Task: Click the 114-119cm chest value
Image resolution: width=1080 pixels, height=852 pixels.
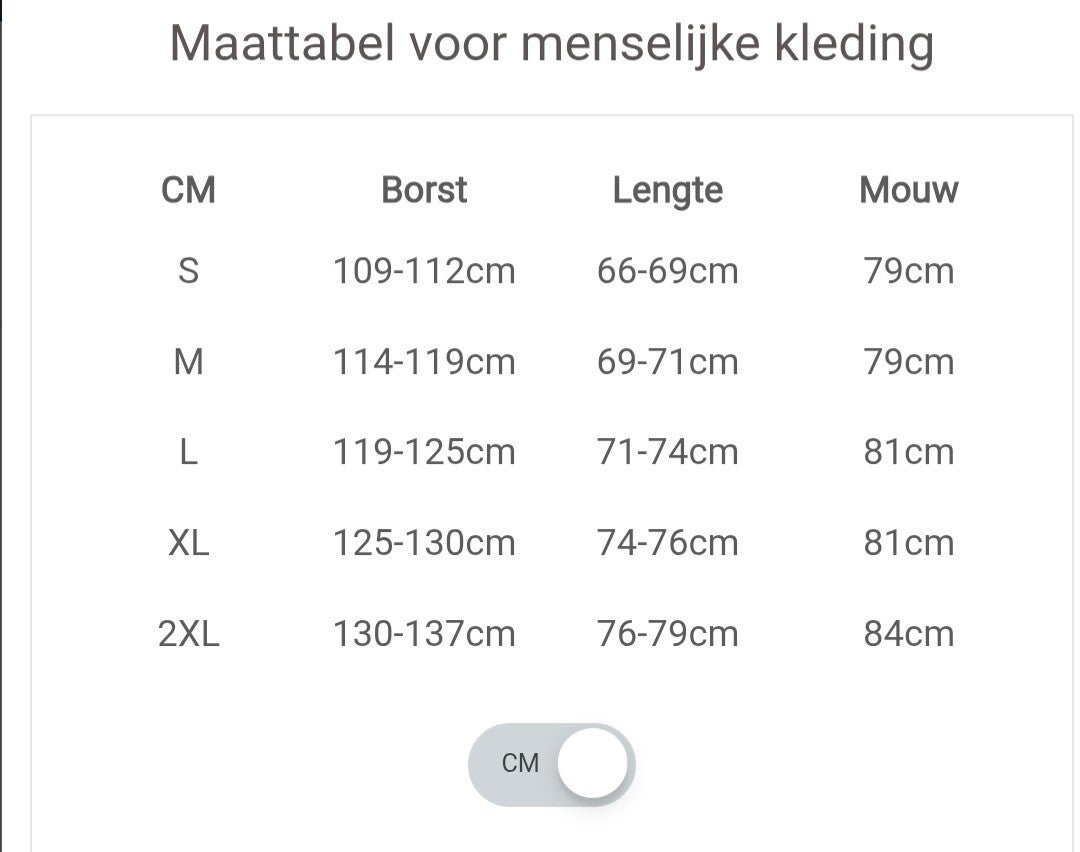Action: coord(424,362)
